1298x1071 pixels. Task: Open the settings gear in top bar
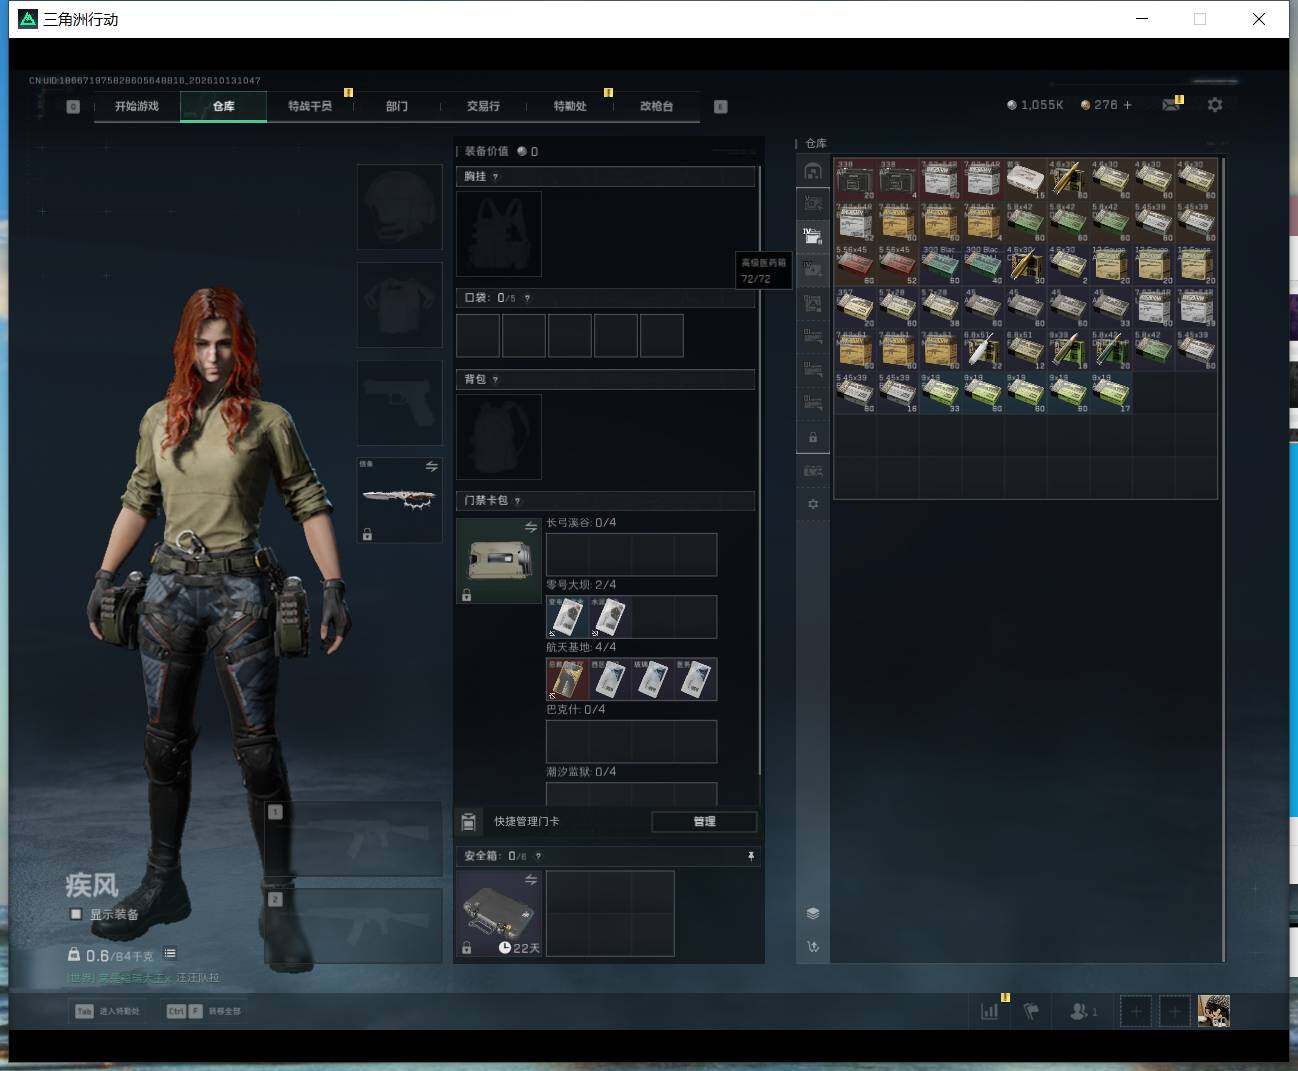coord(1215,105)
